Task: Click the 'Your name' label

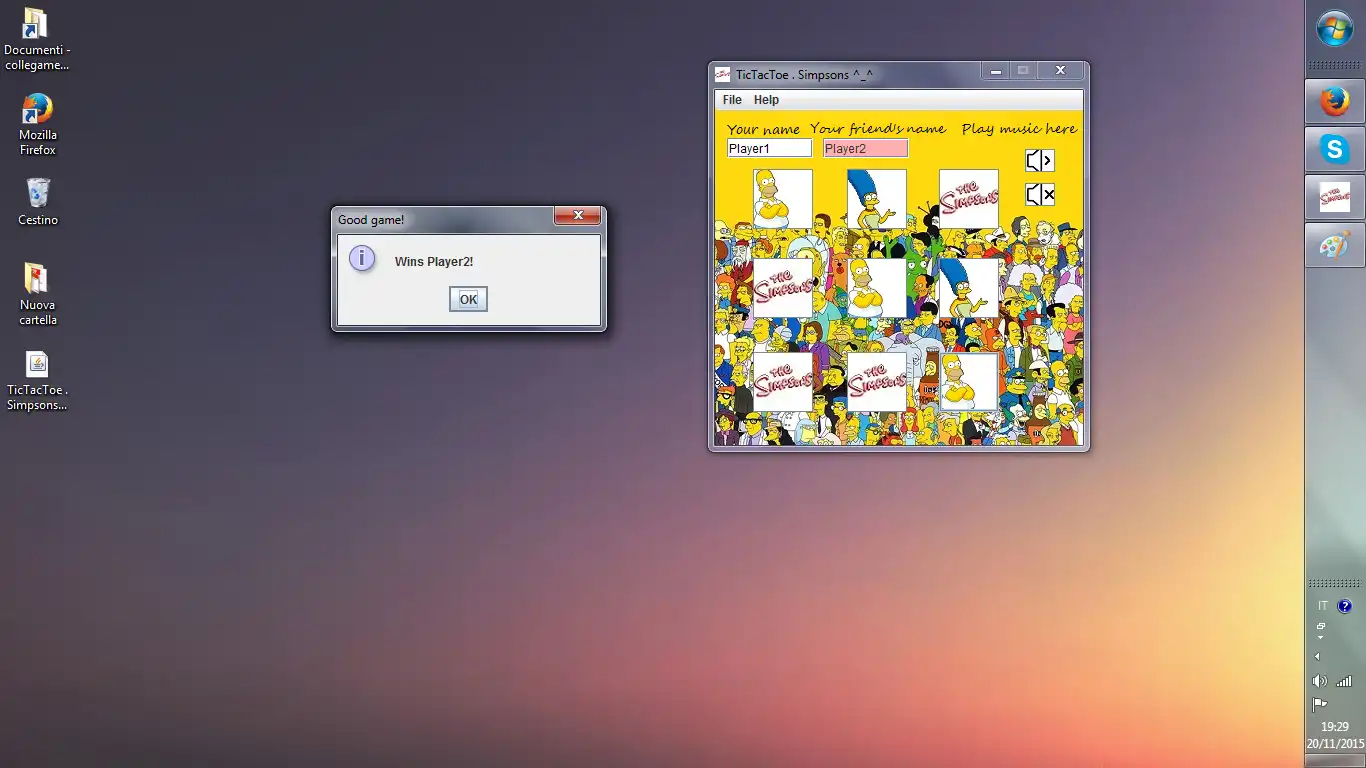Action: point(763,129)
